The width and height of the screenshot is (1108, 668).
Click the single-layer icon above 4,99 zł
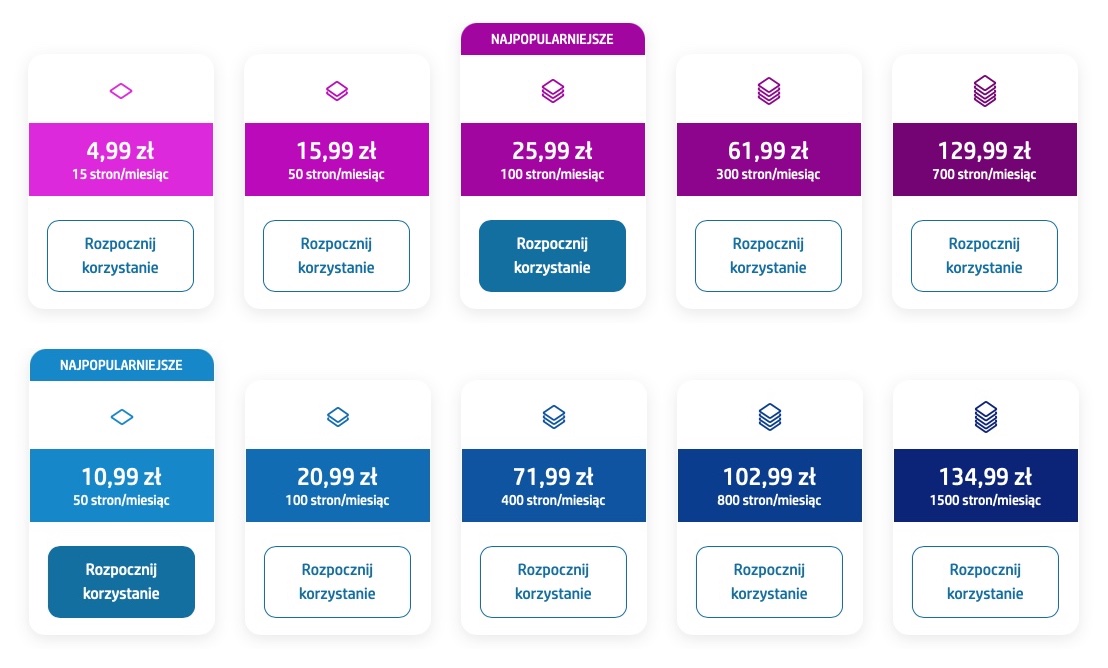coord(121,91)
